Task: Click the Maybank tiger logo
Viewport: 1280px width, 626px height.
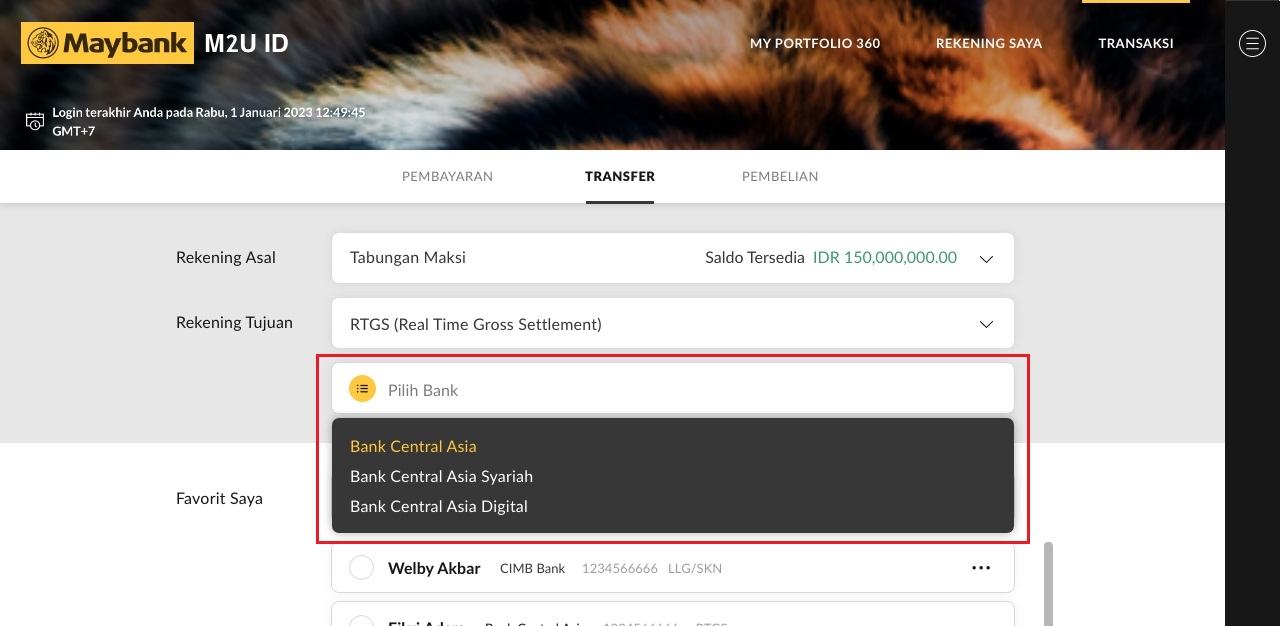Action: (x=43, y=43)
